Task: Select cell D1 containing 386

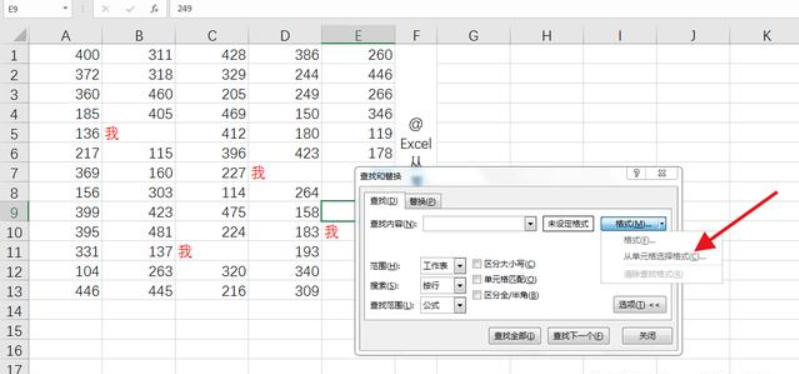Action: [285, 55]
